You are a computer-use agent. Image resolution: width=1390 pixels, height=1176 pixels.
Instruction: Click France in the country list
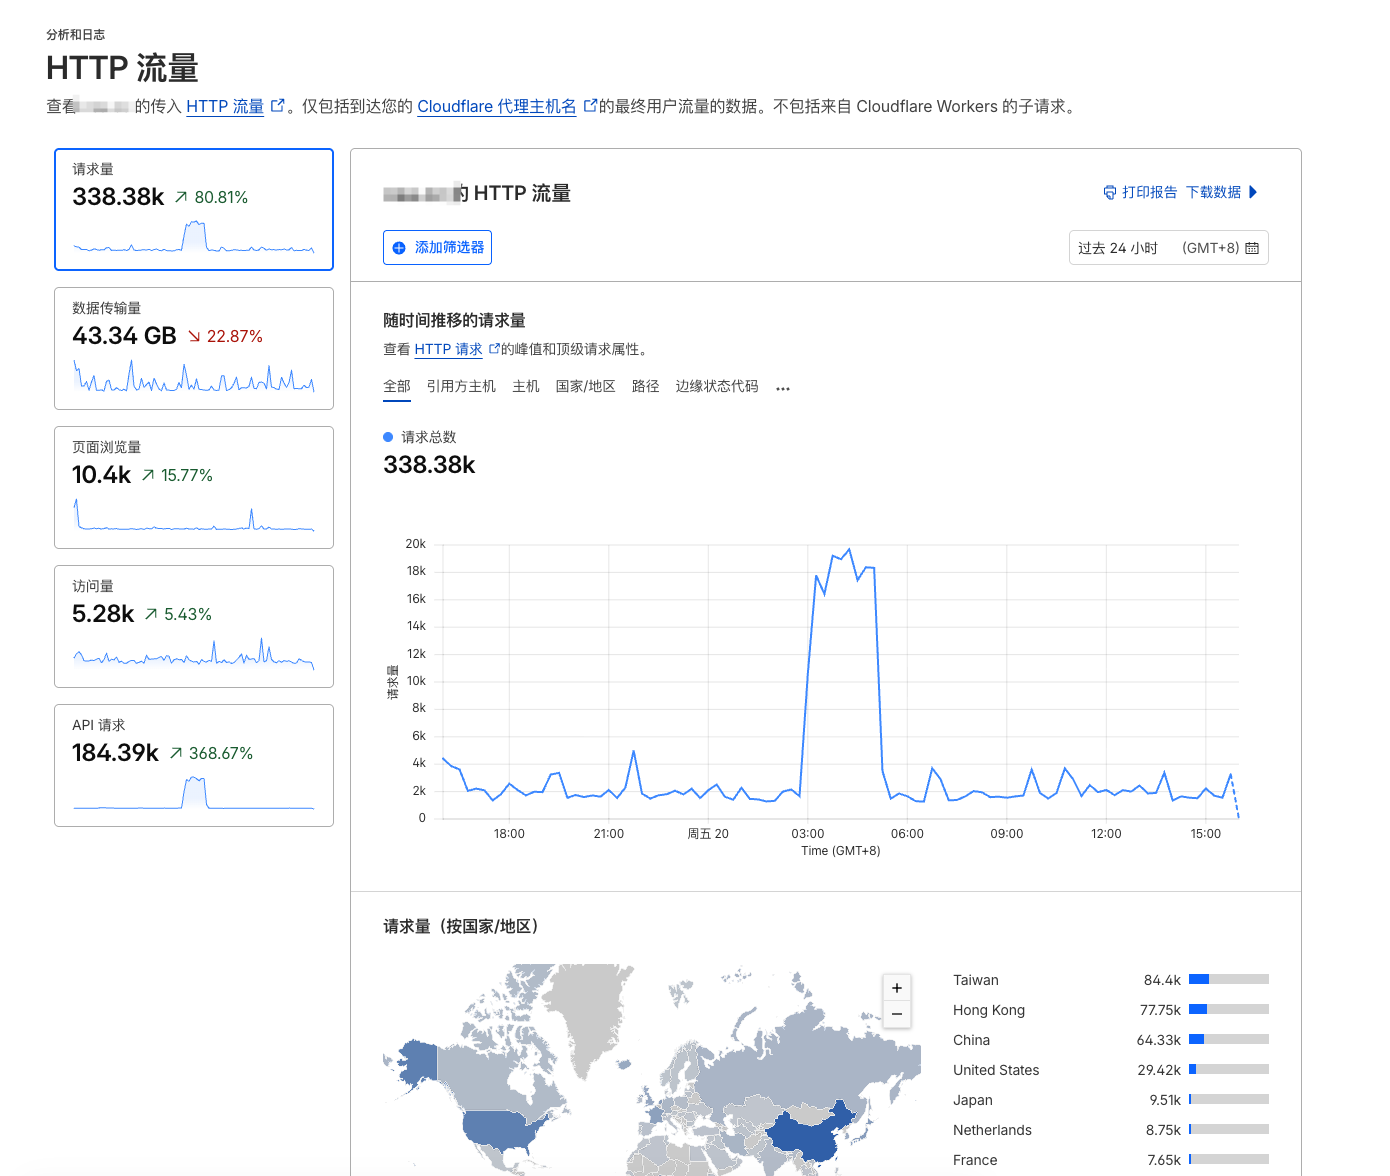point(975,1160)
